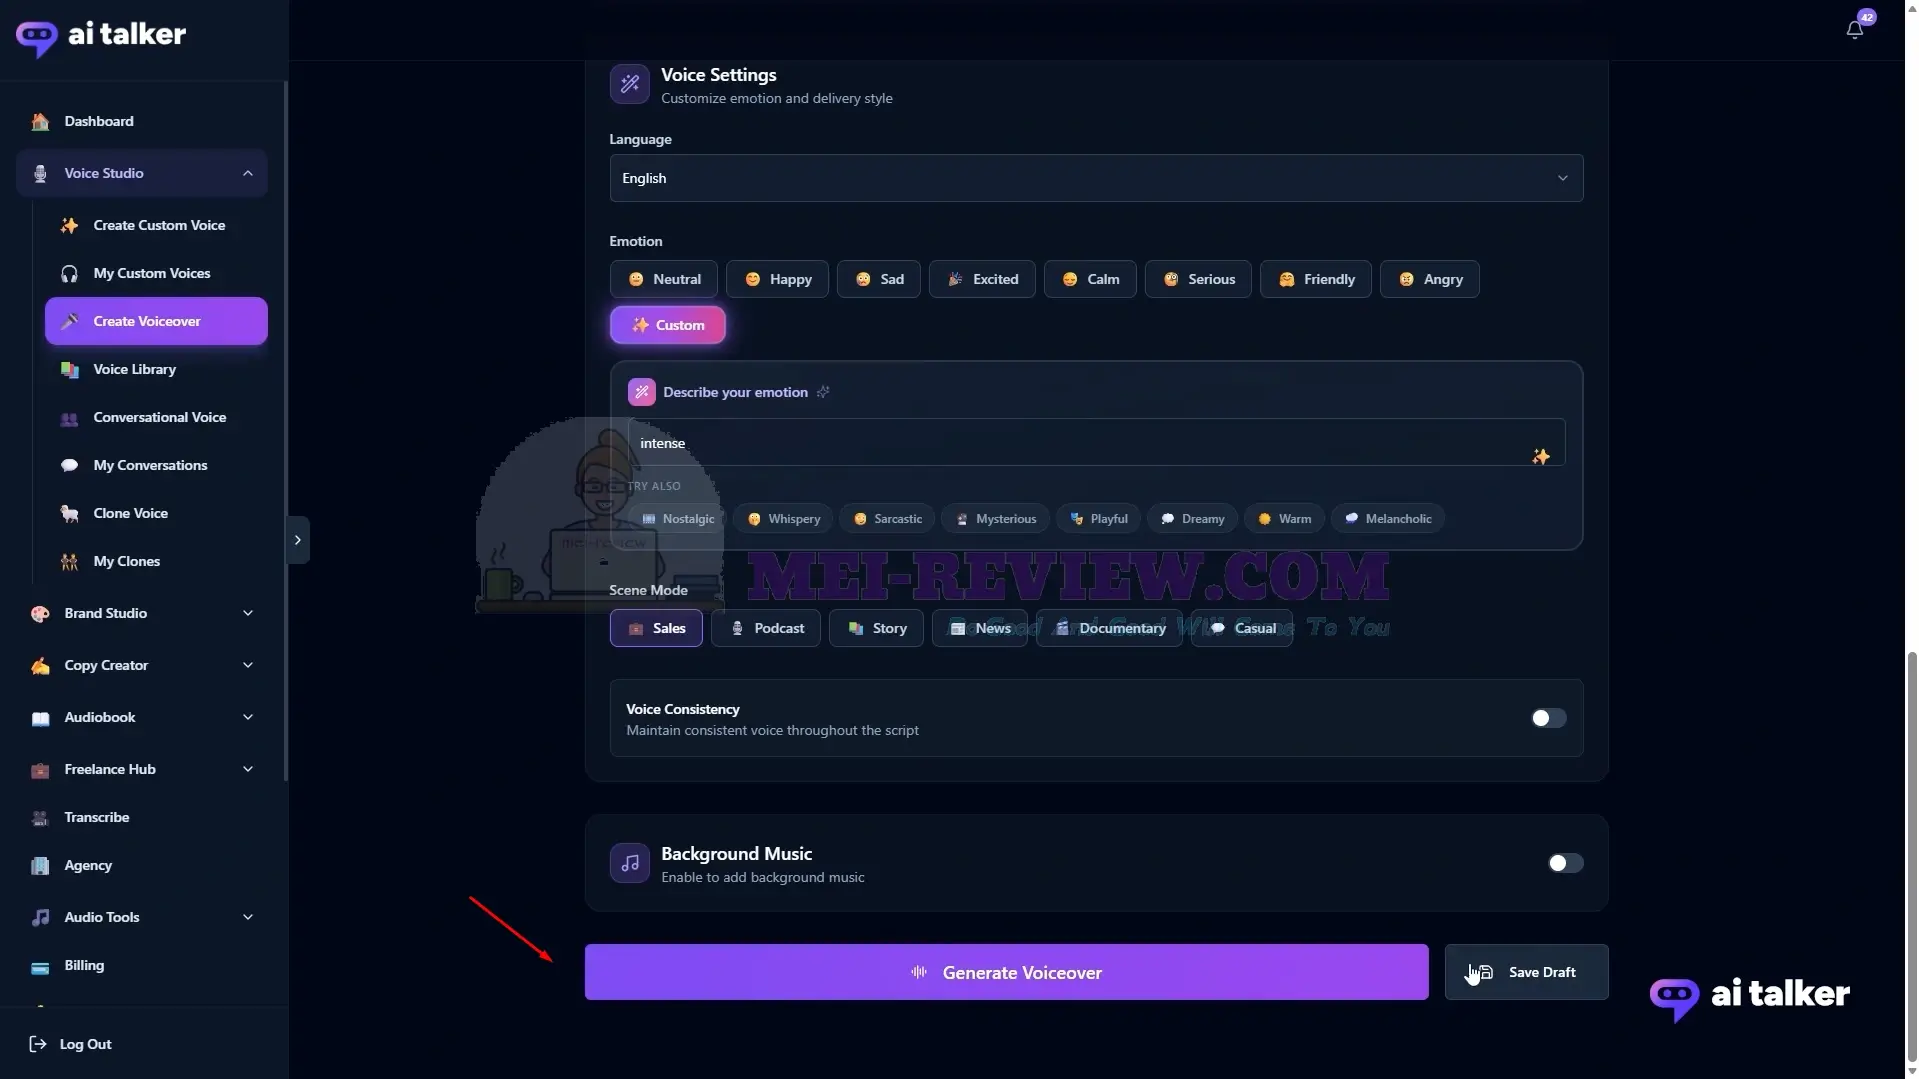Enable the Voice Consistency switch
1919x1079 pixels.
coord(1548,718)
